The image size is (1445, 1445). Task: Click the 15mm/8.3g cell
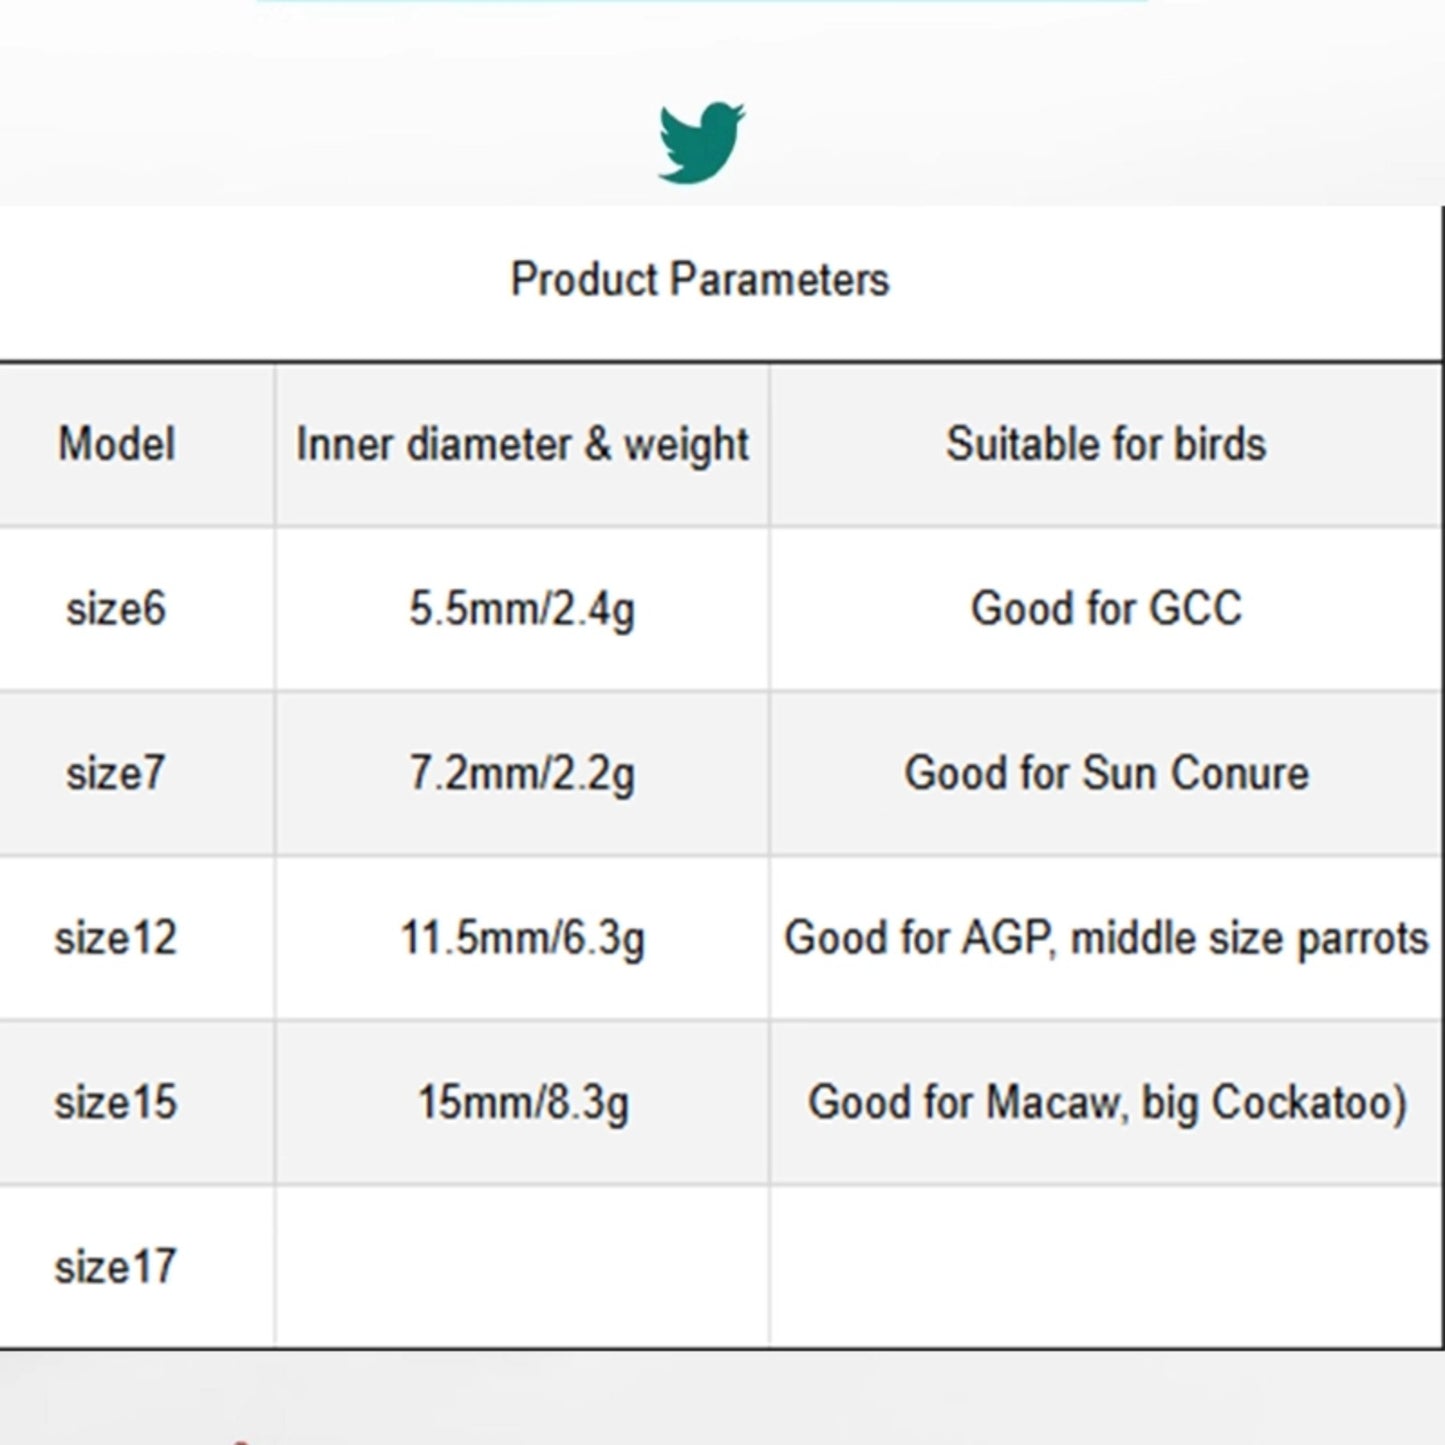522,1102
